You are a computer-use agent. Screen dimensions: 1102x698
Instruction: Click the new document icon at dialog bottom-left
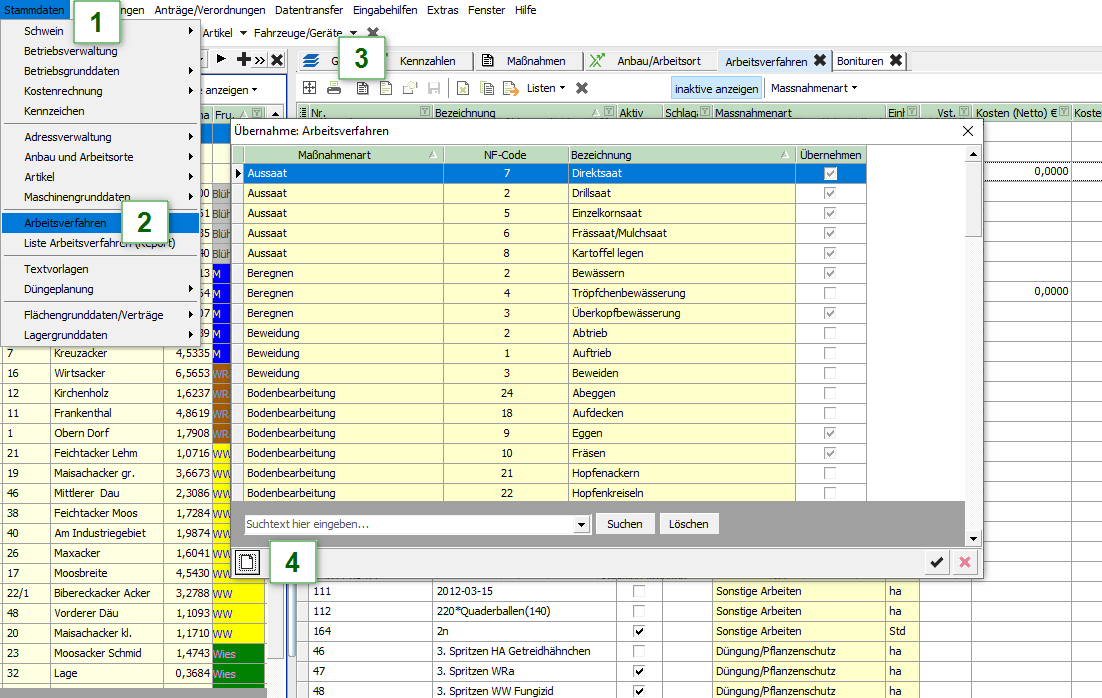tap(249, 563)
